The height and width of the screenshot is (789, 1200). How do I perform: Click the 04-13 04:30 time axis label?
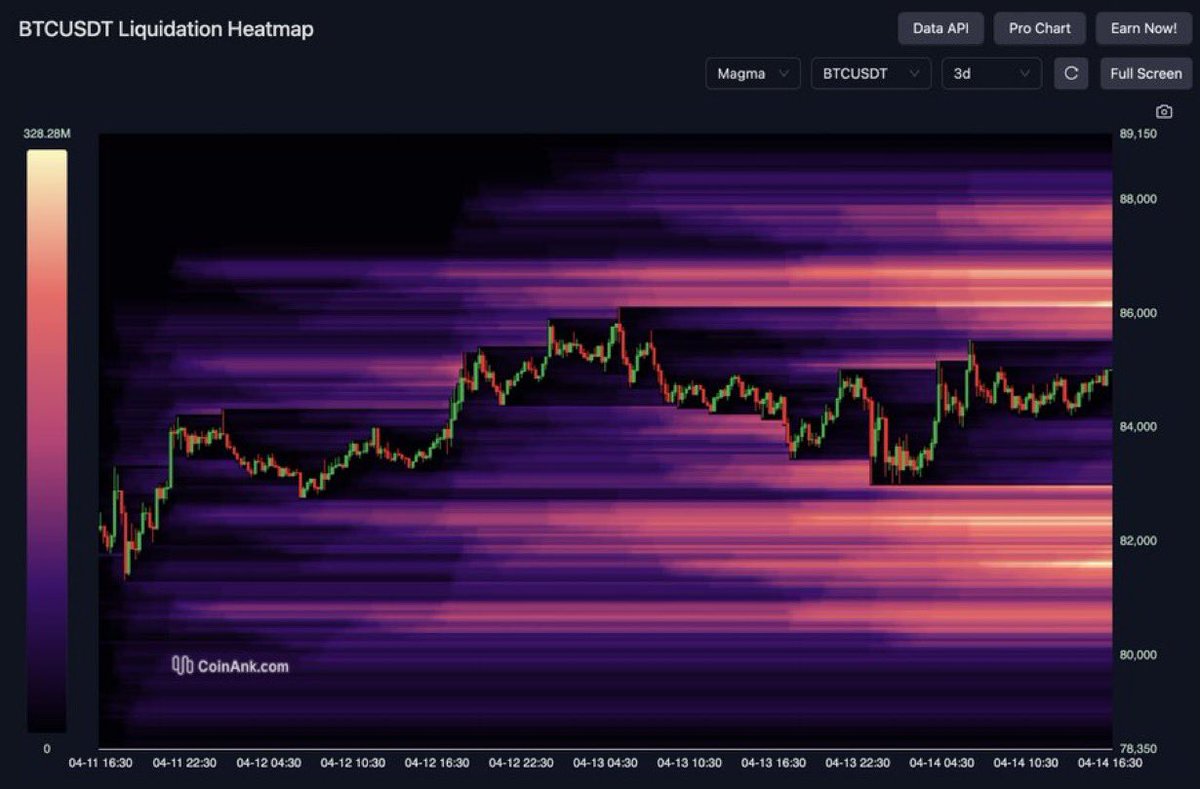click(605, 763)
